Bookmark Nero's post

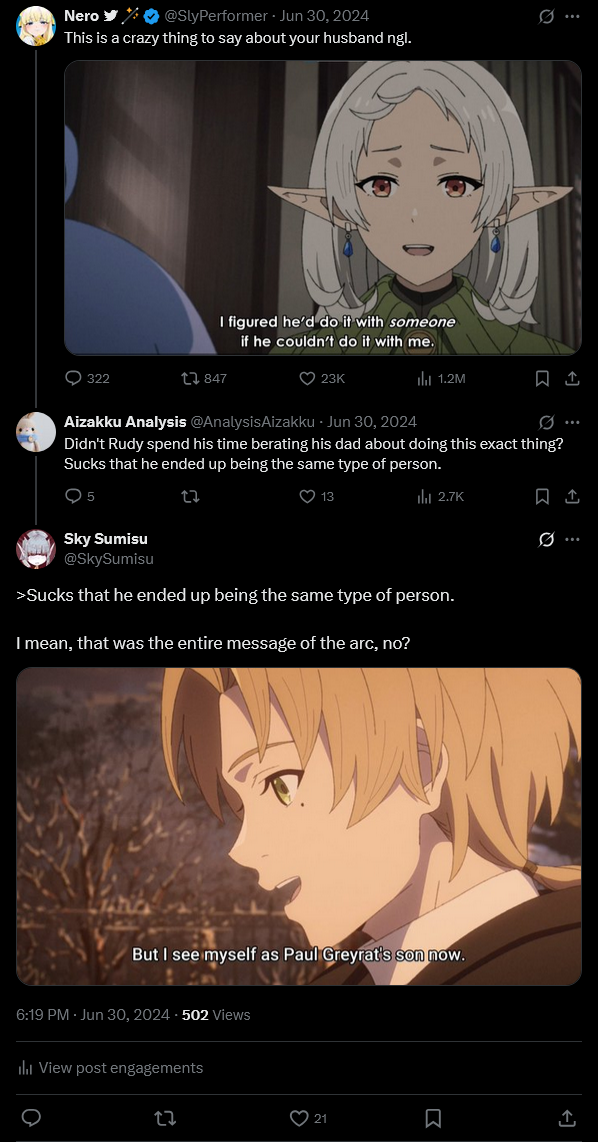click(542, 378)
